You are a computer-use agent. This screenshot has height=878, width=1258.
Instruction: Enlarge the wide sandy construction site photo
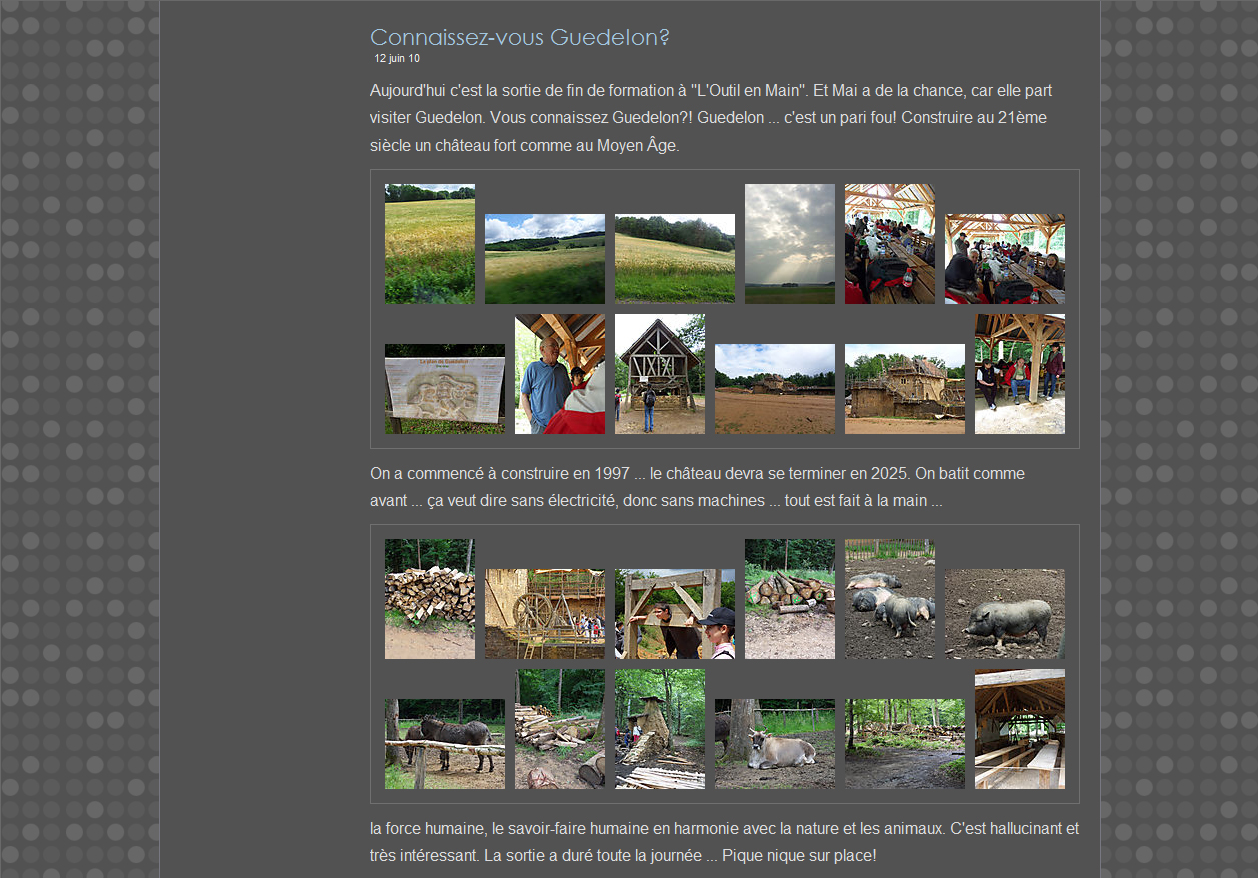(774, 388)
